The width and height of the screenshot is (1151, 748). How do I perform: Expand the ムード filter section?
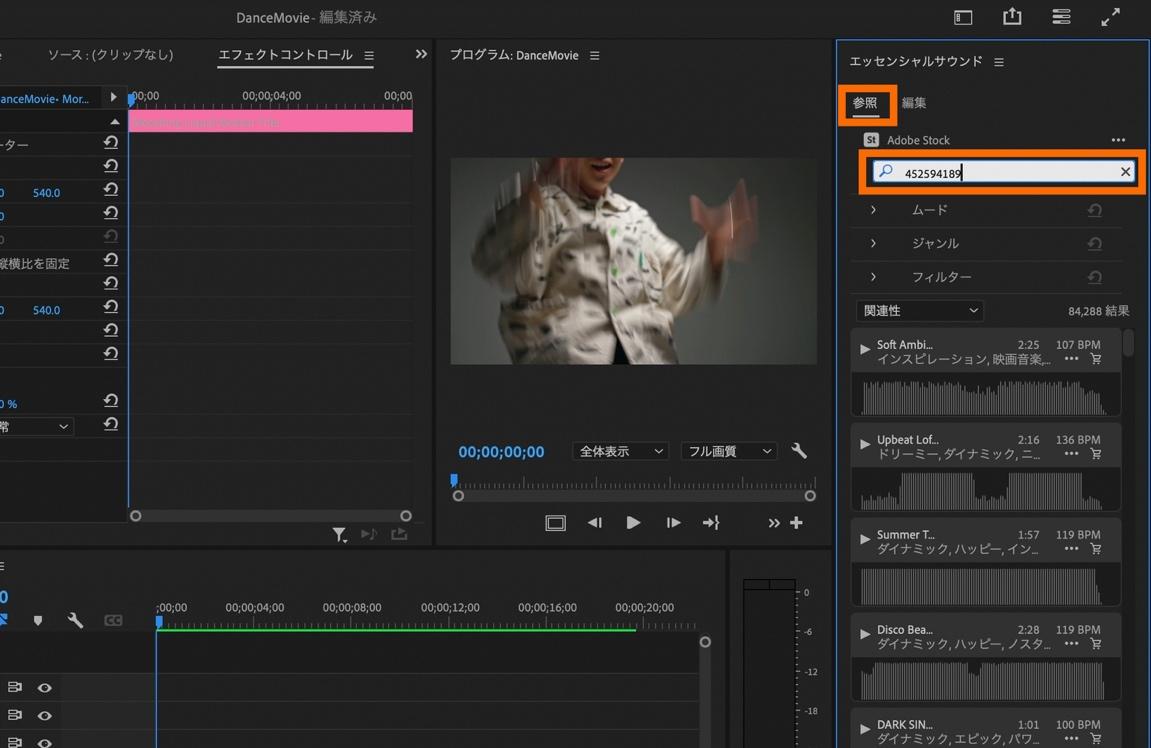(x=873, y=210)
